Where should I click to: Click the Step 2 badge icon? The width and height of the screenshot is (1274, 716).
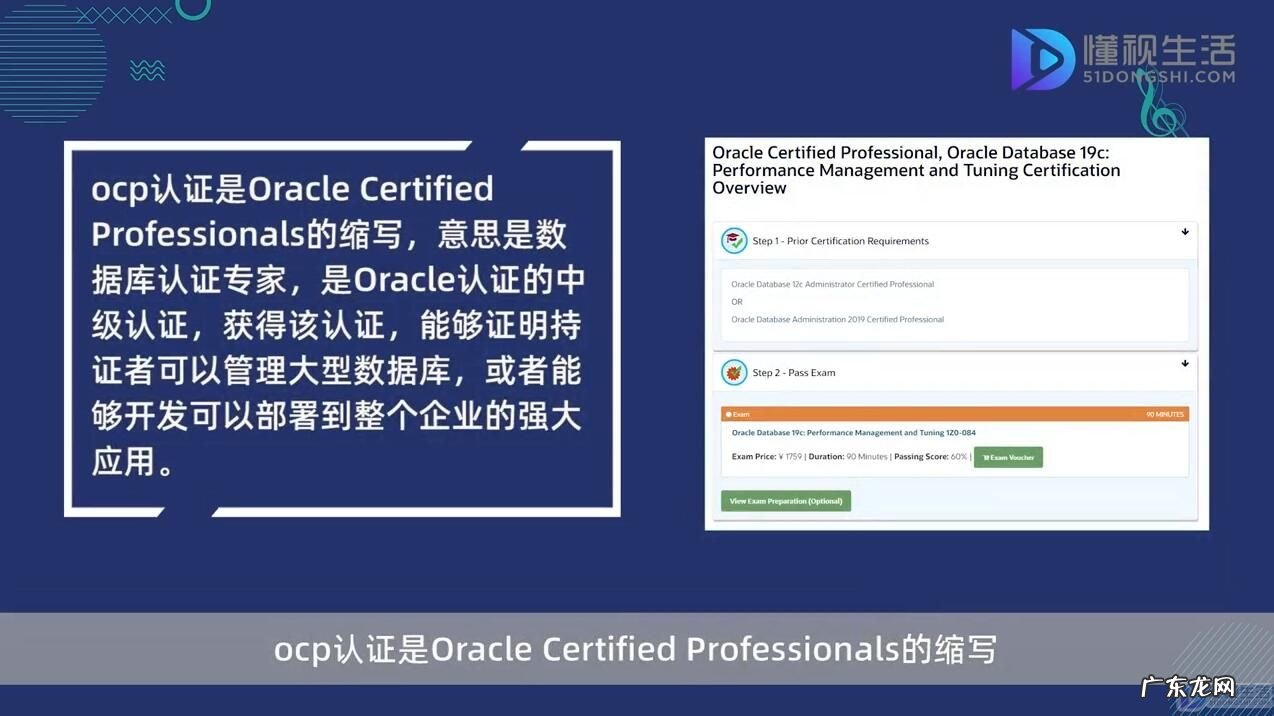733,371
